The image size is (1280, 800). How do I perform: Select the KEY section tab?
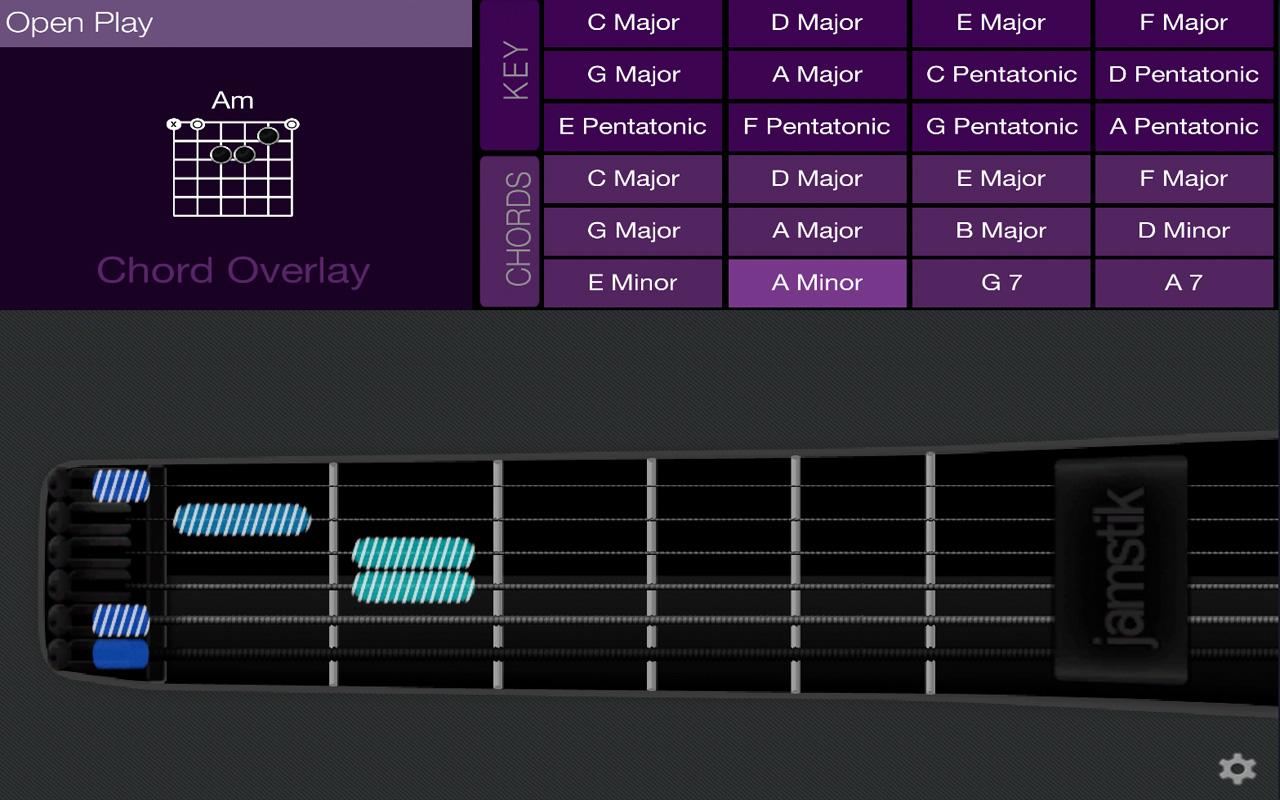tap(510, 75)
